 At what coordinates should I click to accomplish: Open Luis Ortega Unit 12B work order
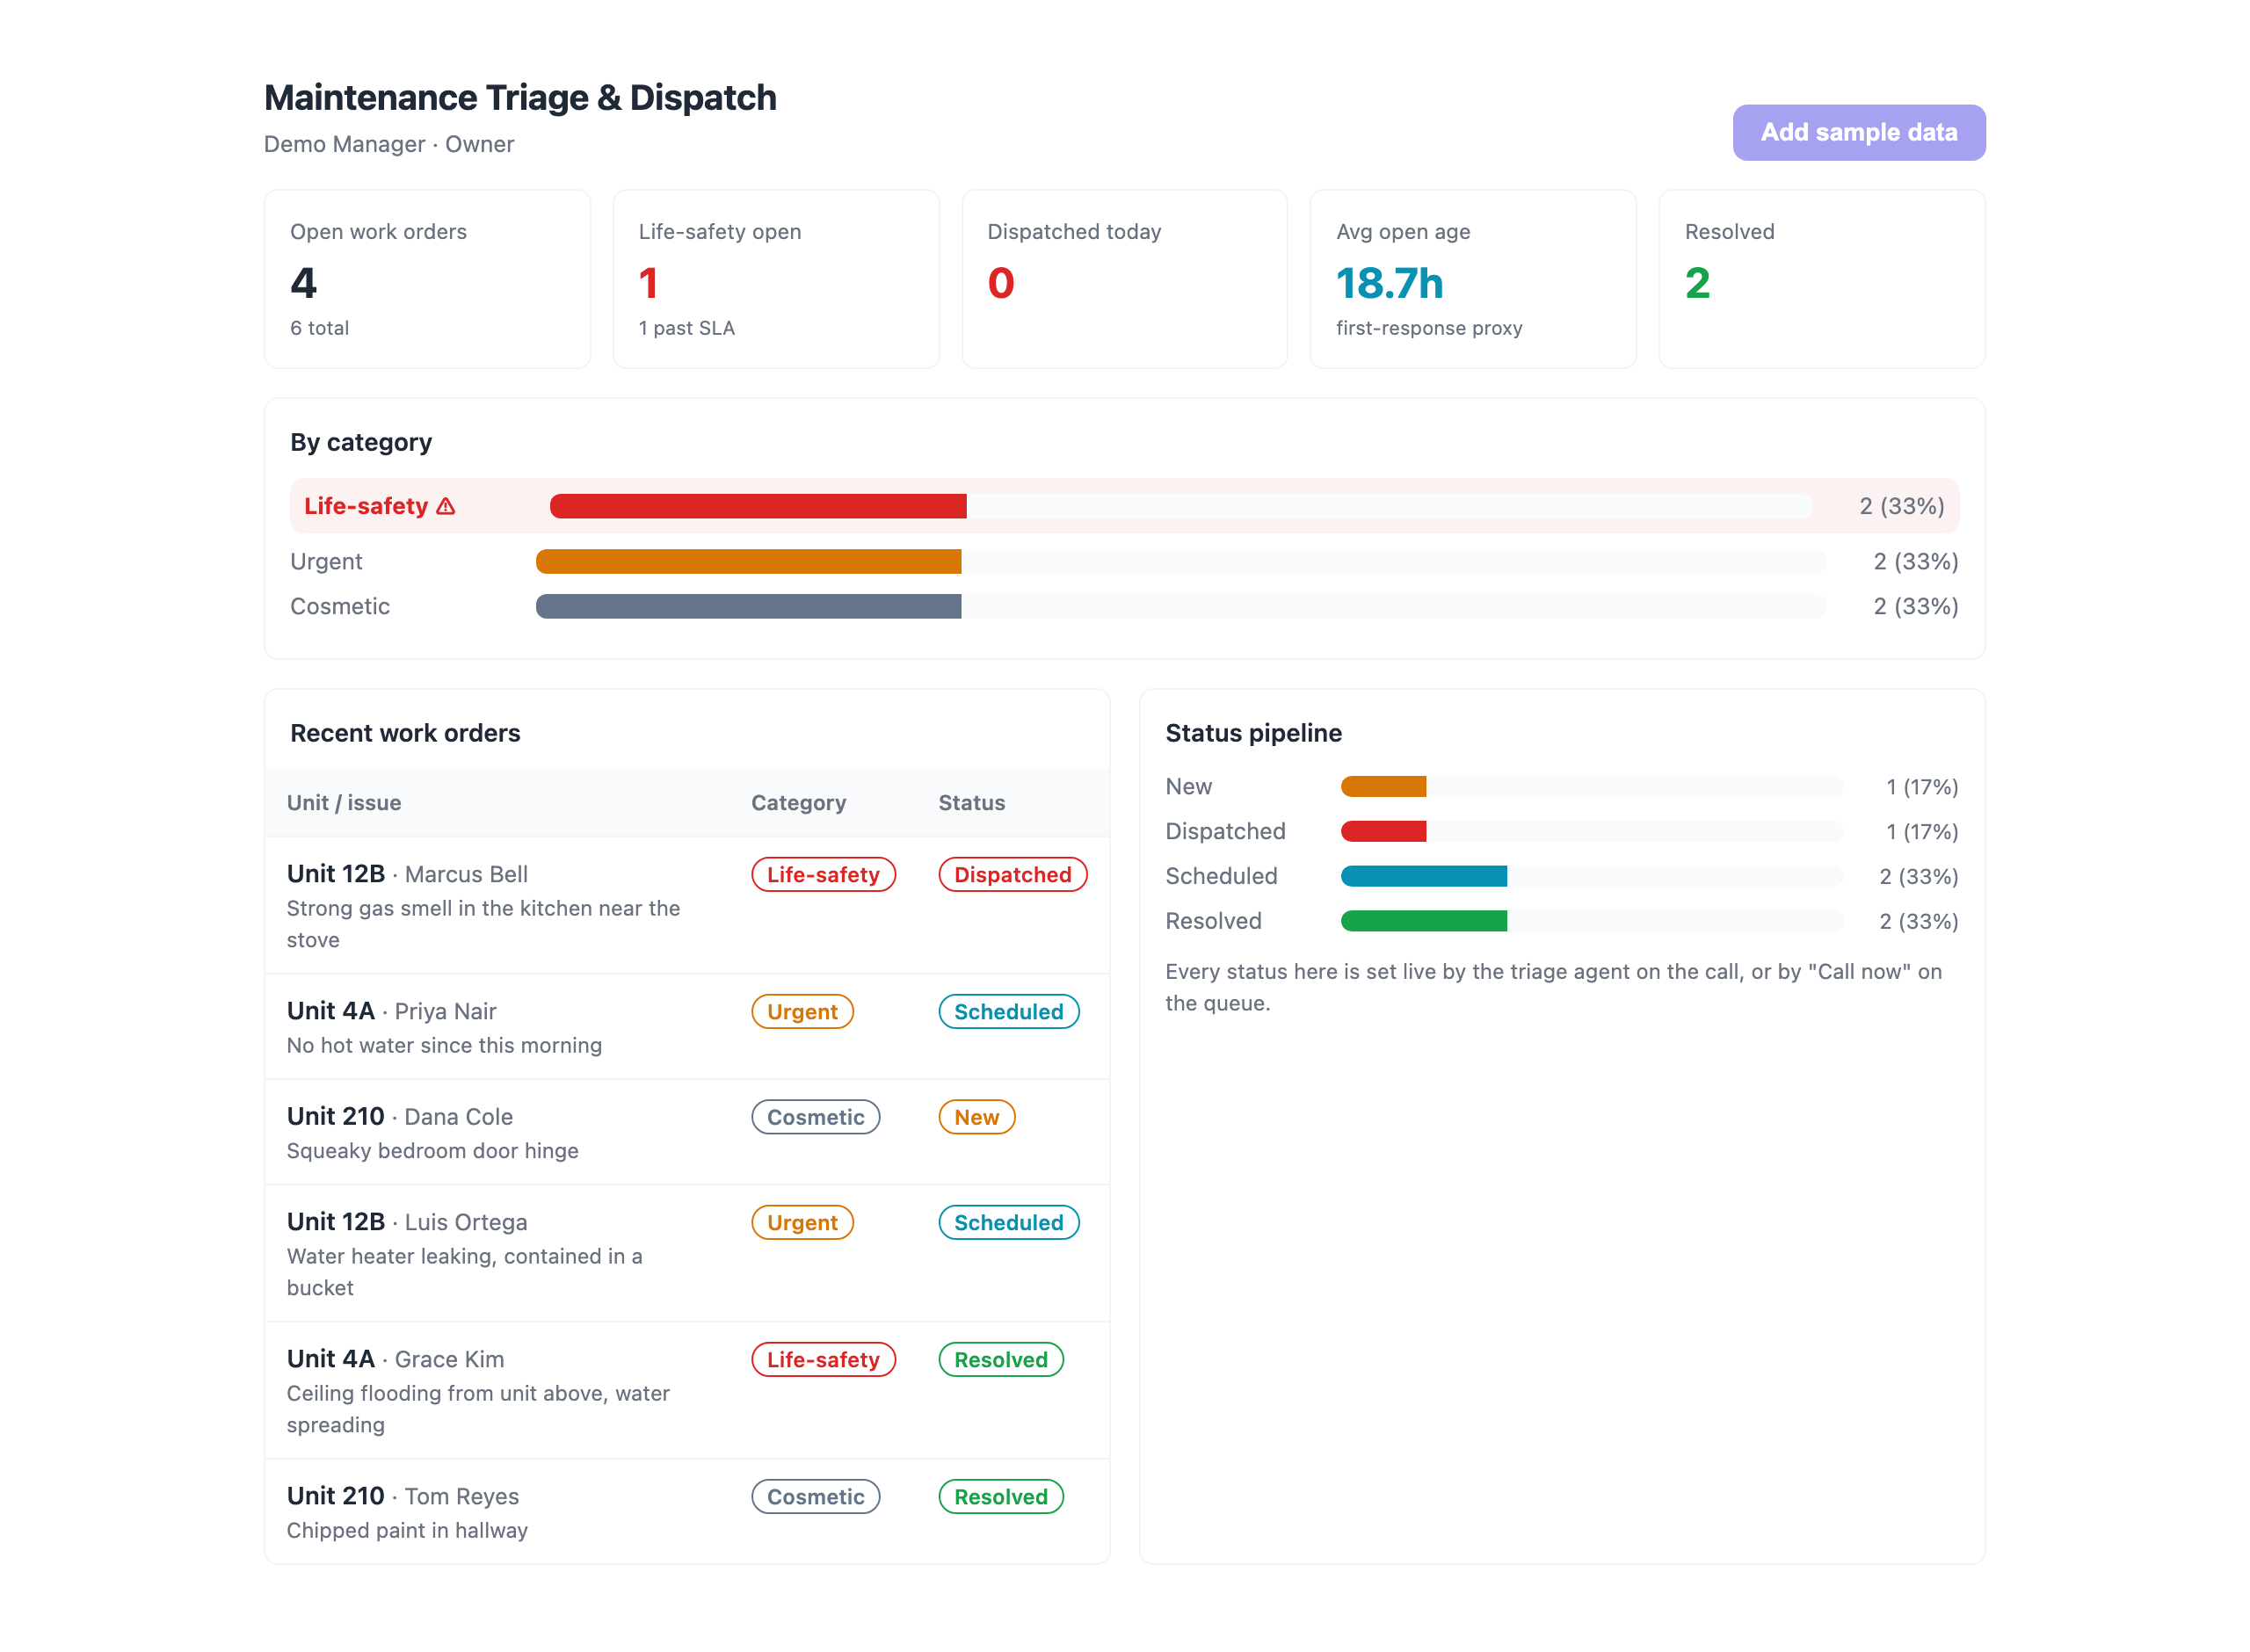(x=687, y=1253)
